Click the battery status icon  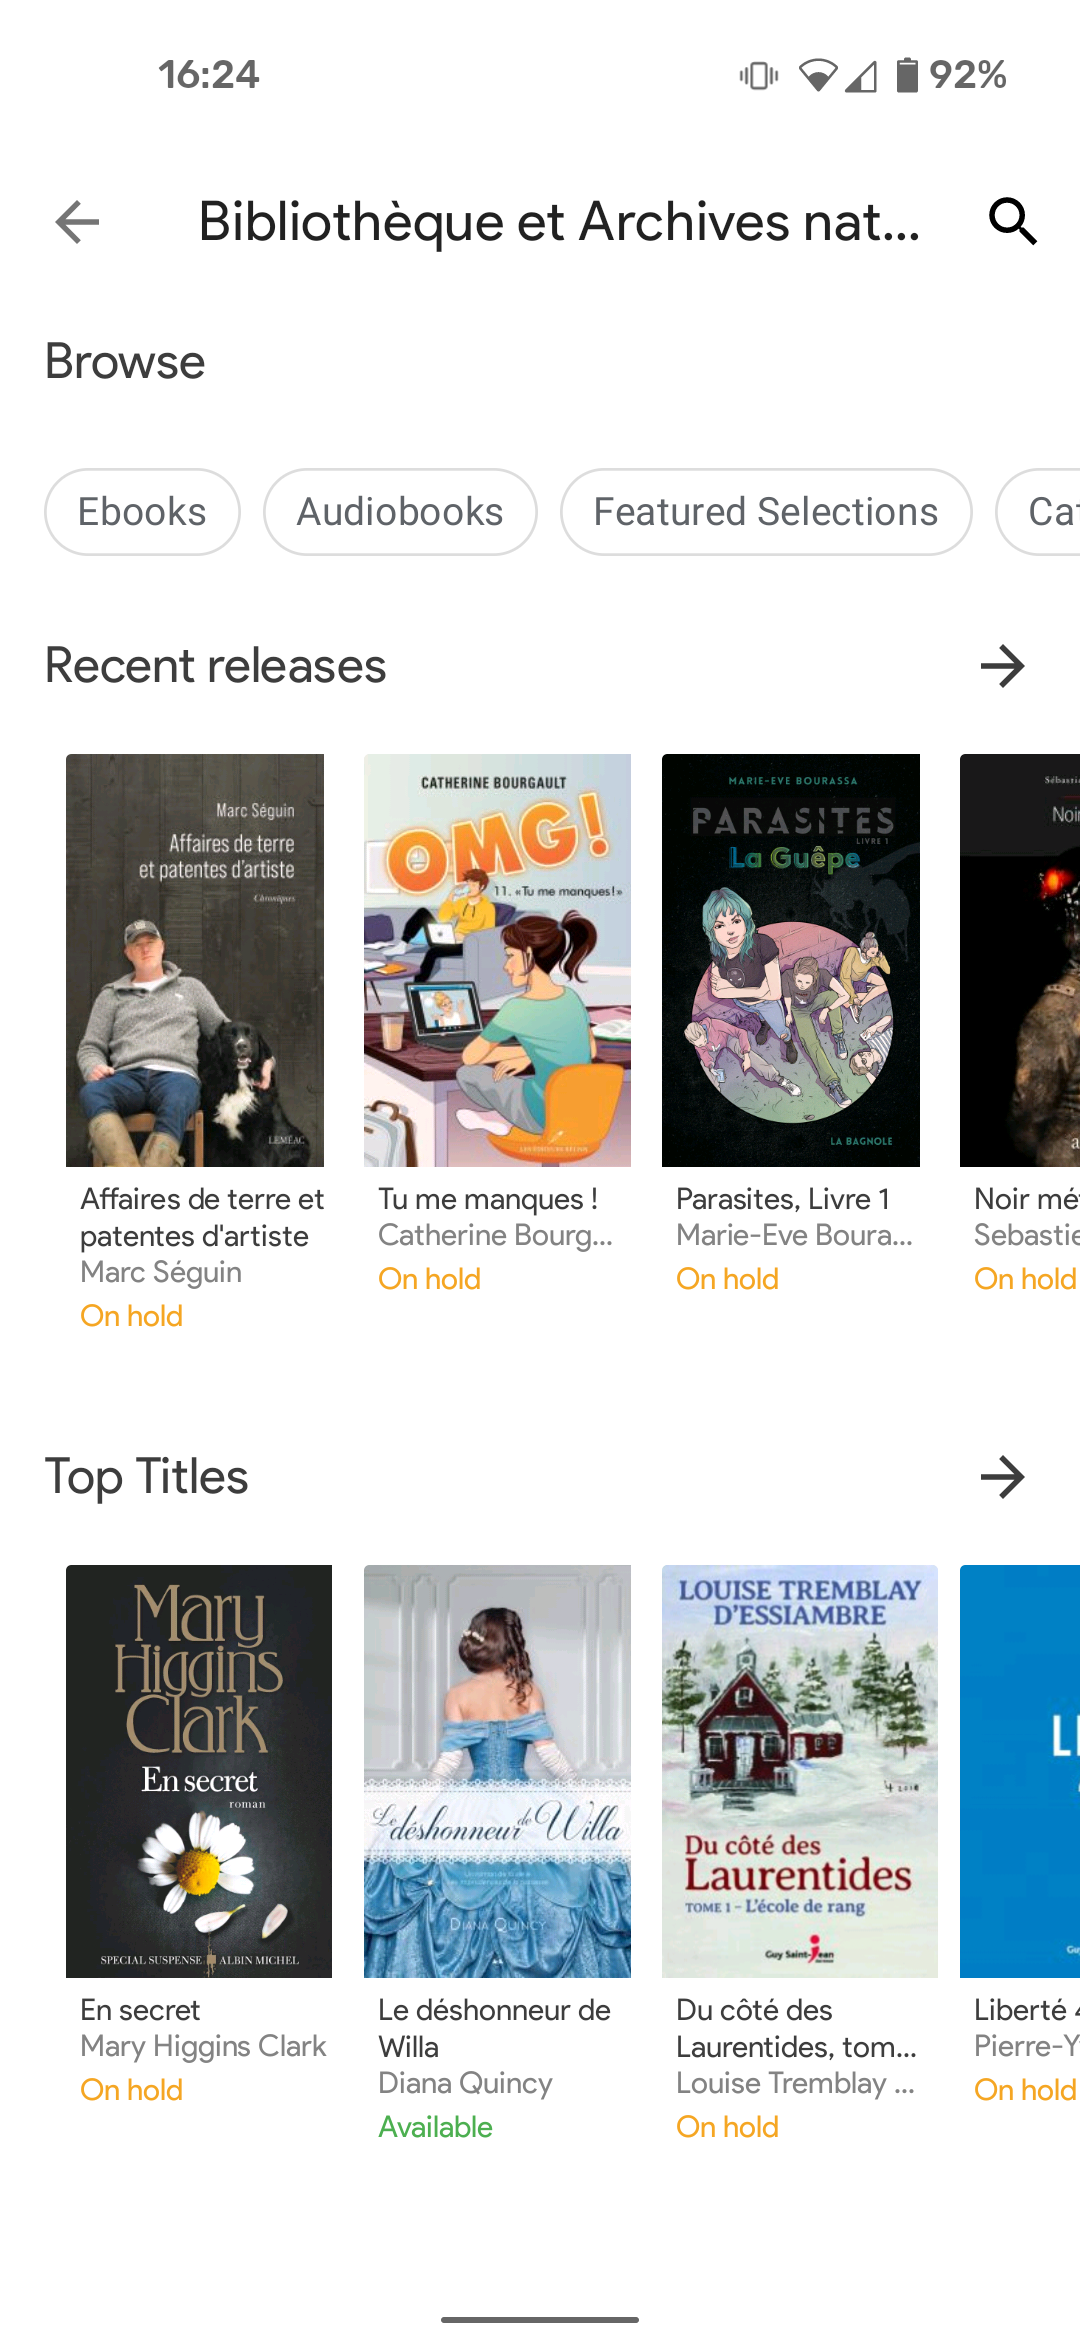[906, 75]
